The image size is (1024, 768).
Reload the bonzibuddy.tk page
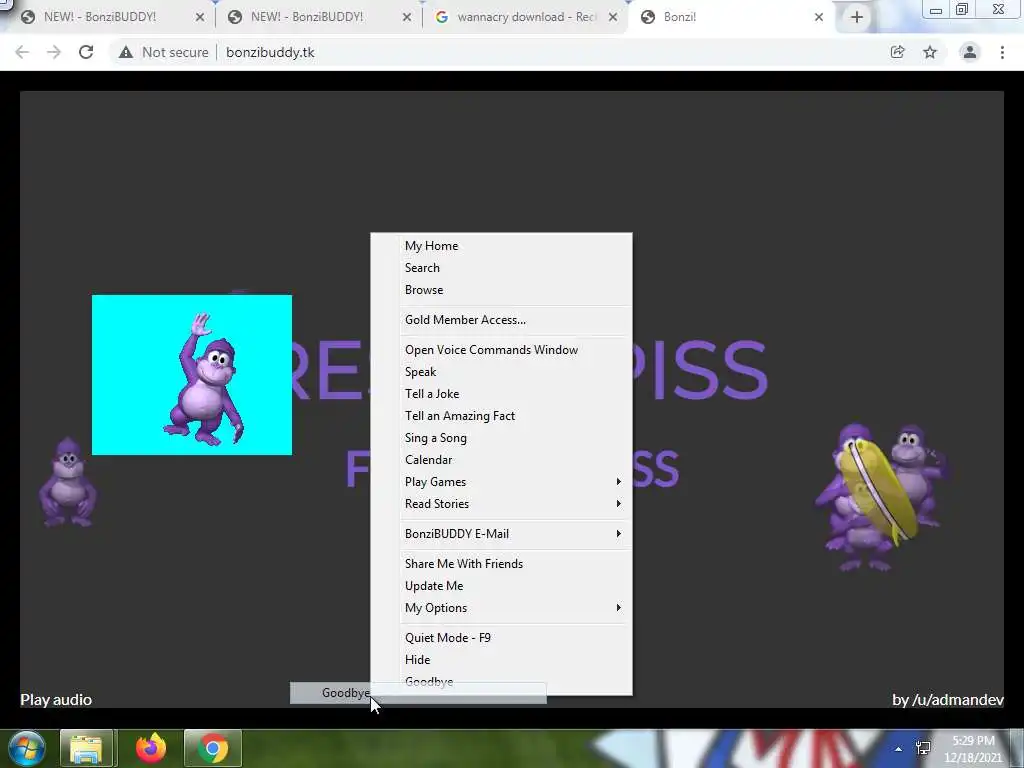point(86,52)
